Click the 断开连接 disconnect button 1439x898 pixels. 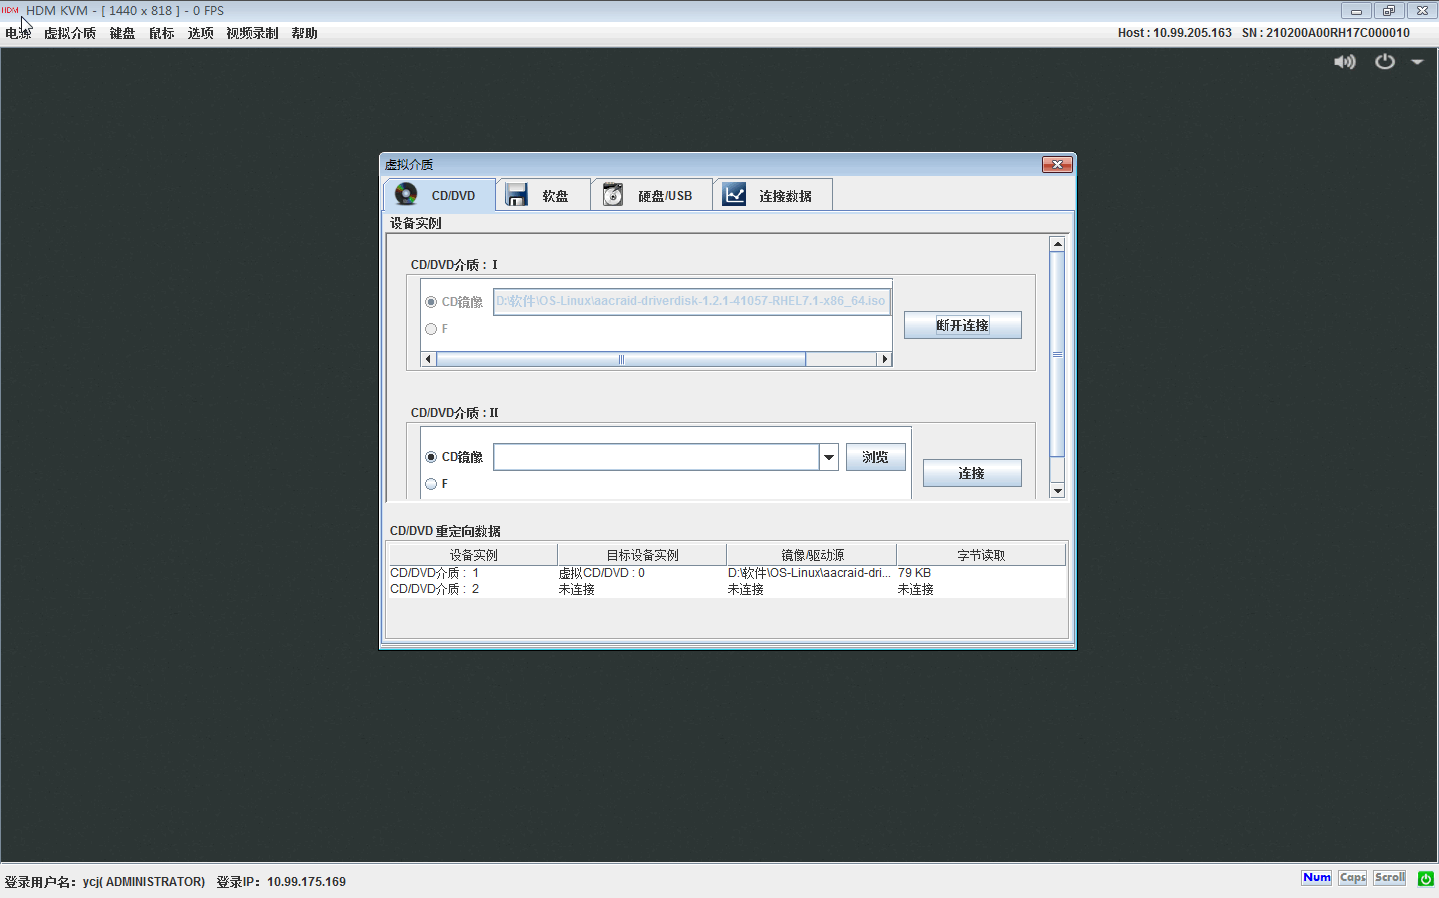point(962,325)
